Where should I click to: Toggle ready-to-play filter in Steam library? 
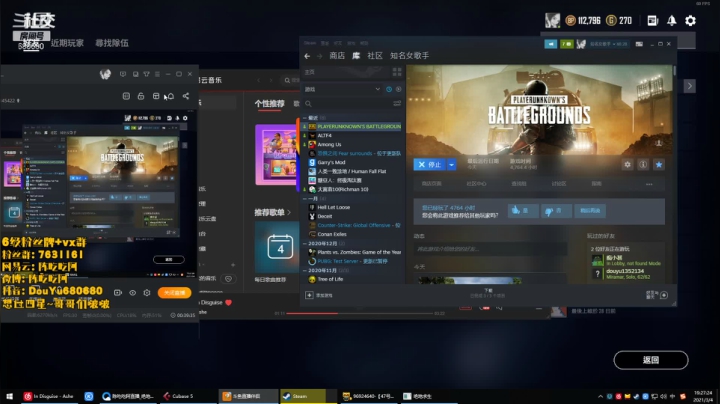pos(398,89)
